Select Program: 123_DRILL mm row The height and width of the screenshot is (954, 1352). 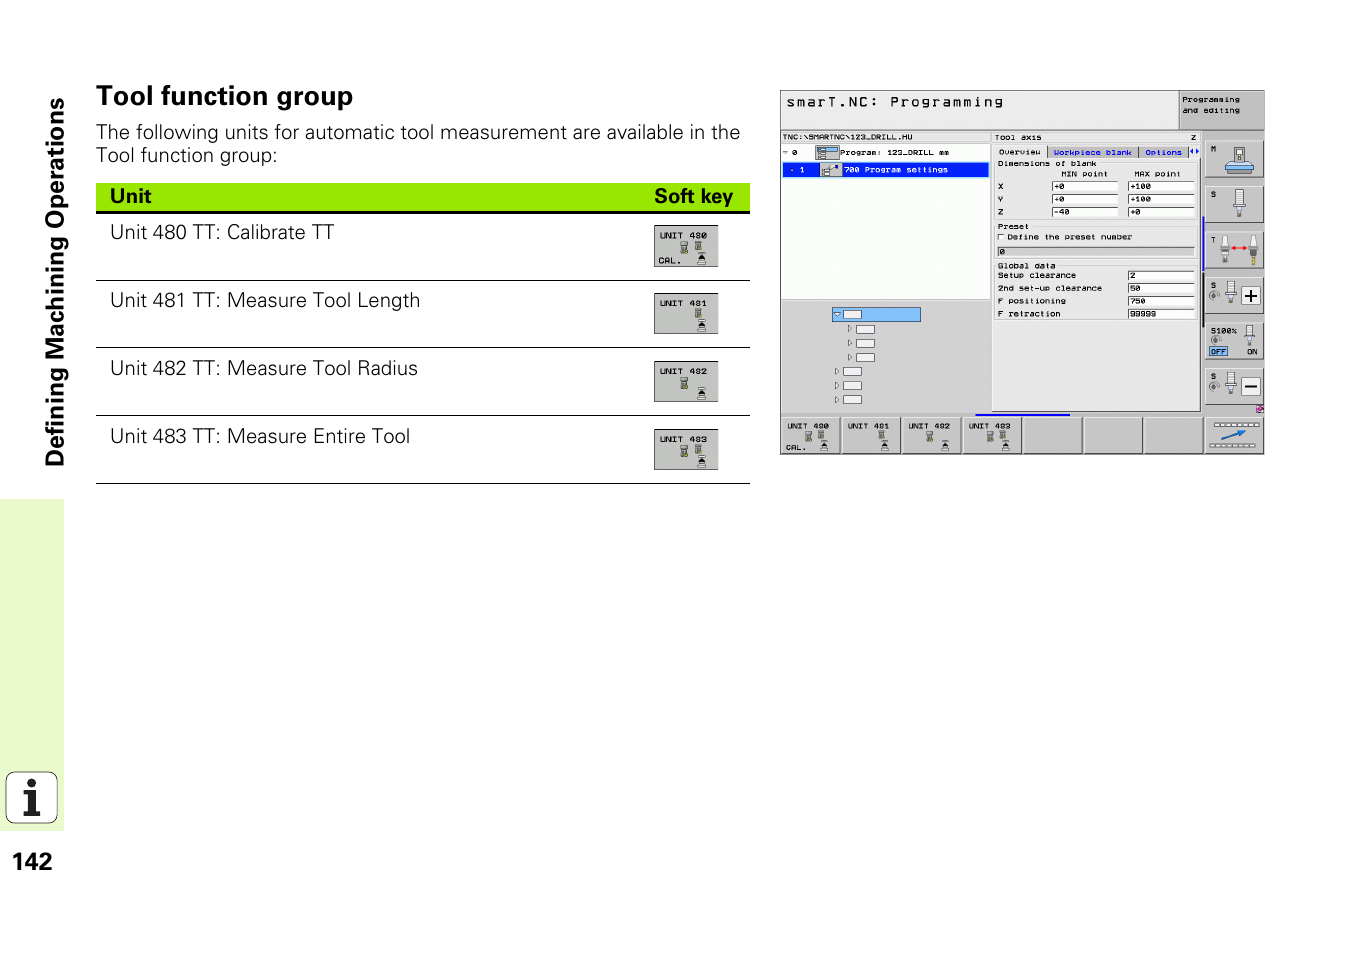[x=885, y=153]
